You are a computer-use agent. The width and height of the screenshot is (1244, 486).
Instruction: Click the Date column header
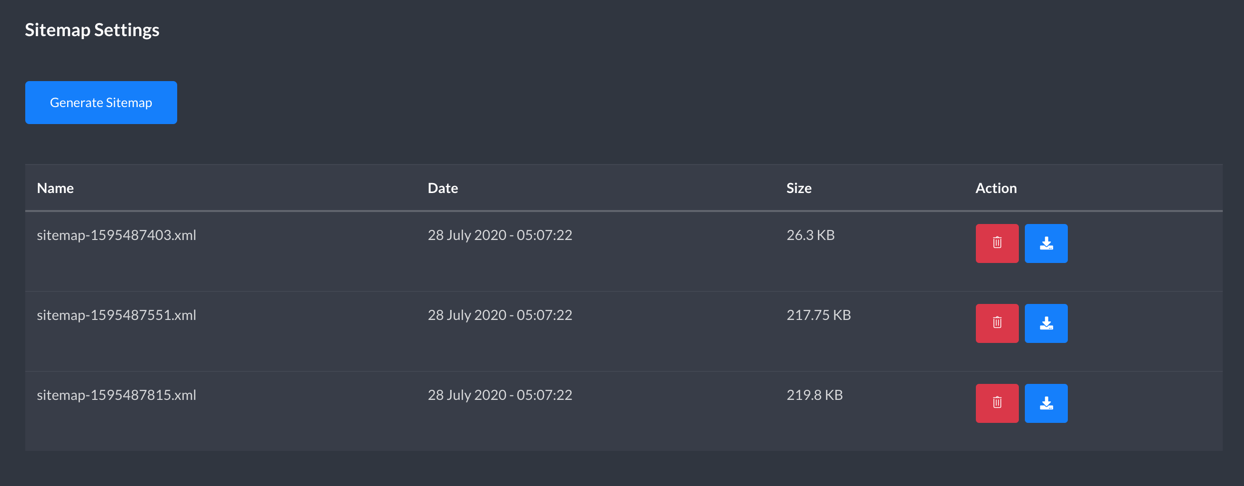pos(443,188)
